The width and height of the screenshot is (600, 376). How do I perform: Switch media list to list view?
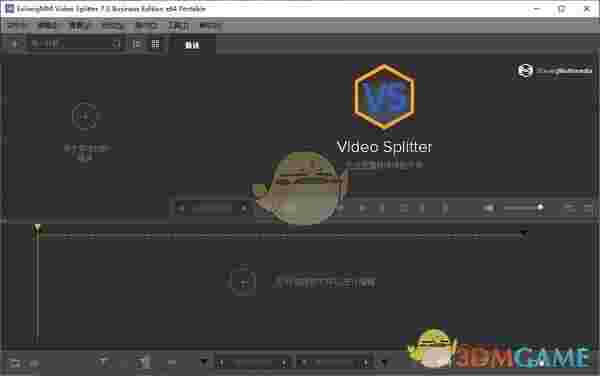coord(137,44)
